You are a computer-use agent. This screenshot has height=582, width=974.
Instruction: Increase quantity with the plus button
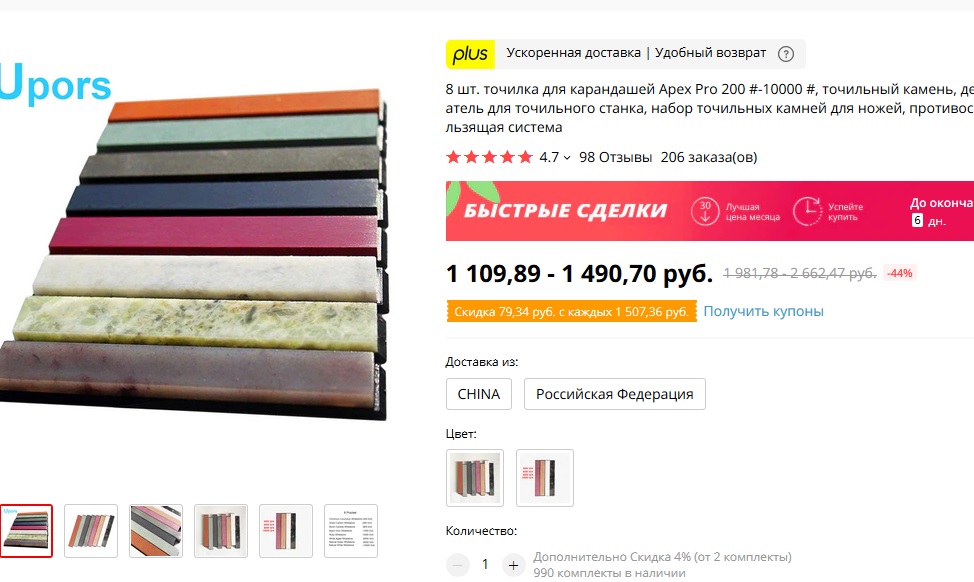coord(513,565)
